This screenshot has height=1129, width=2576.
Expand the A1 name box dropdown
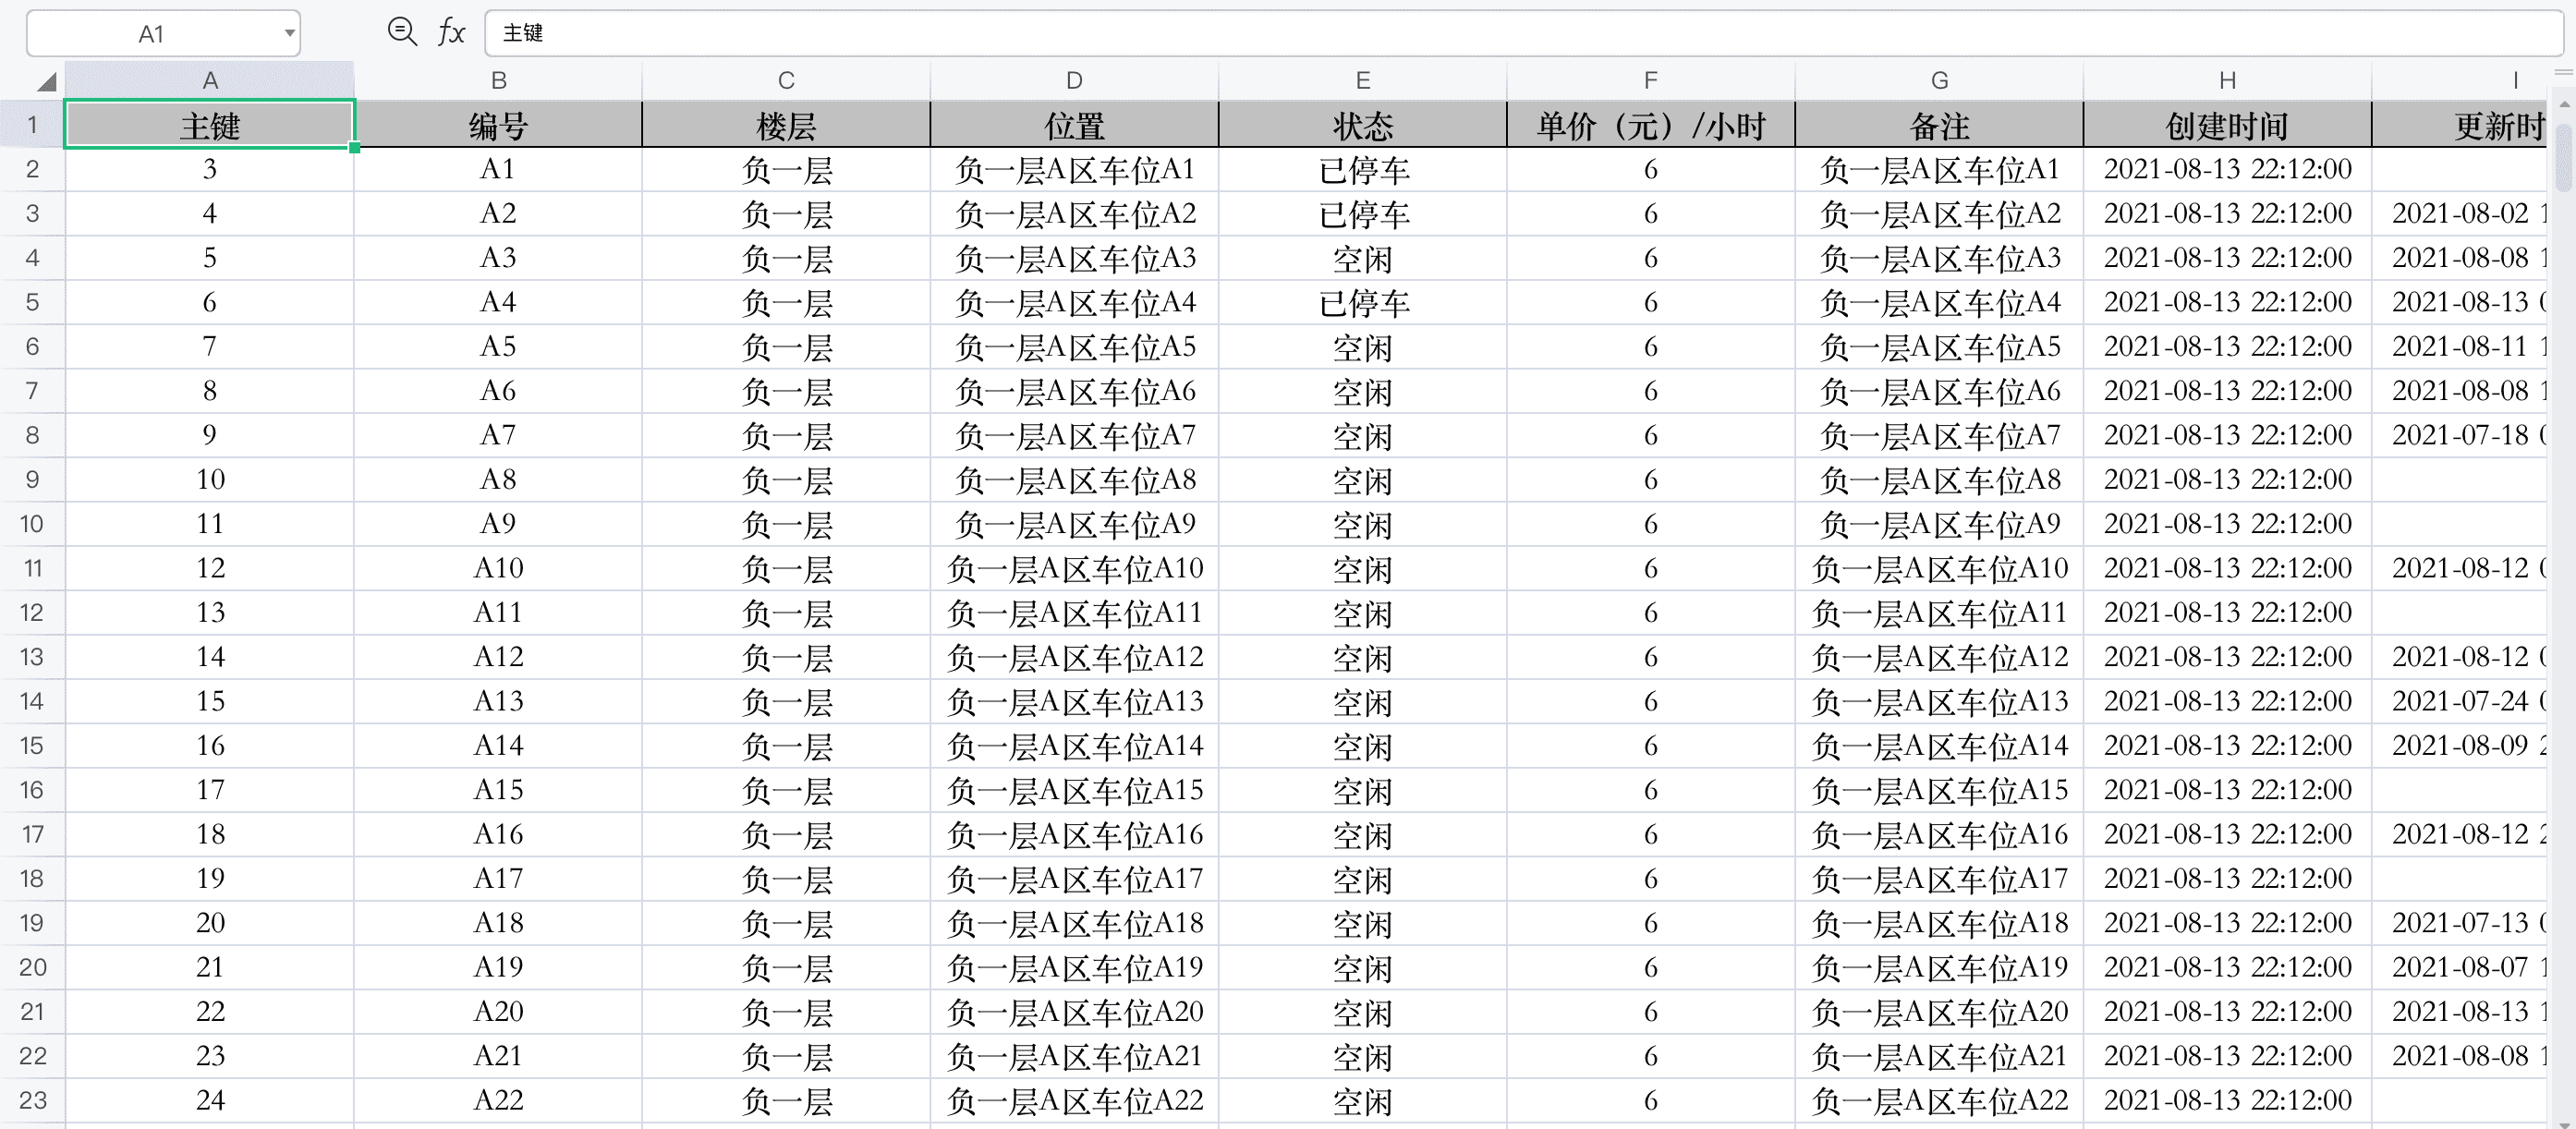pyautogui.click(x=289, y=33)
